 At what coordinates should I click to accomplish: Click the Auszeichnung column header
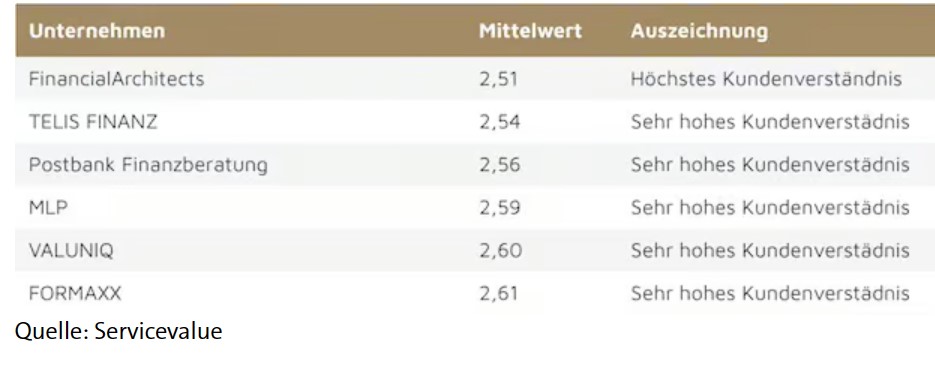pyautogui.click(x=699, y=31)
